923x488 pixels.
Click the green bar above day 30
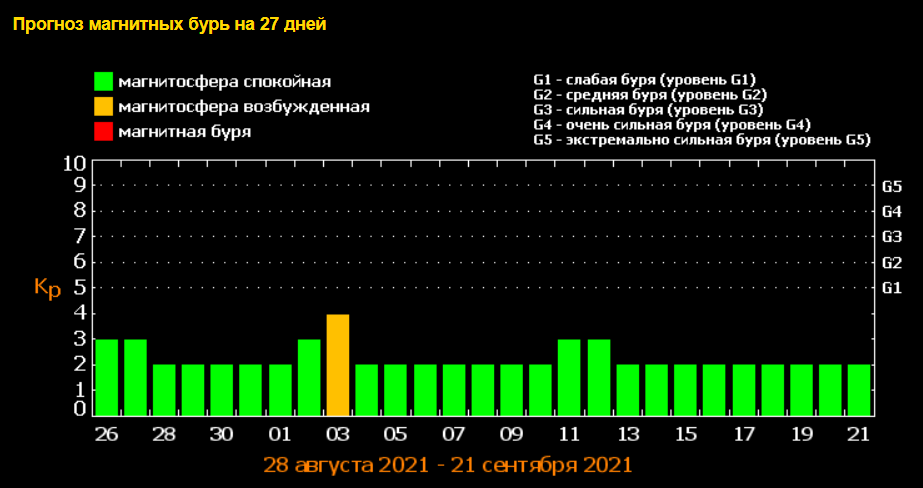coord(222,389)
